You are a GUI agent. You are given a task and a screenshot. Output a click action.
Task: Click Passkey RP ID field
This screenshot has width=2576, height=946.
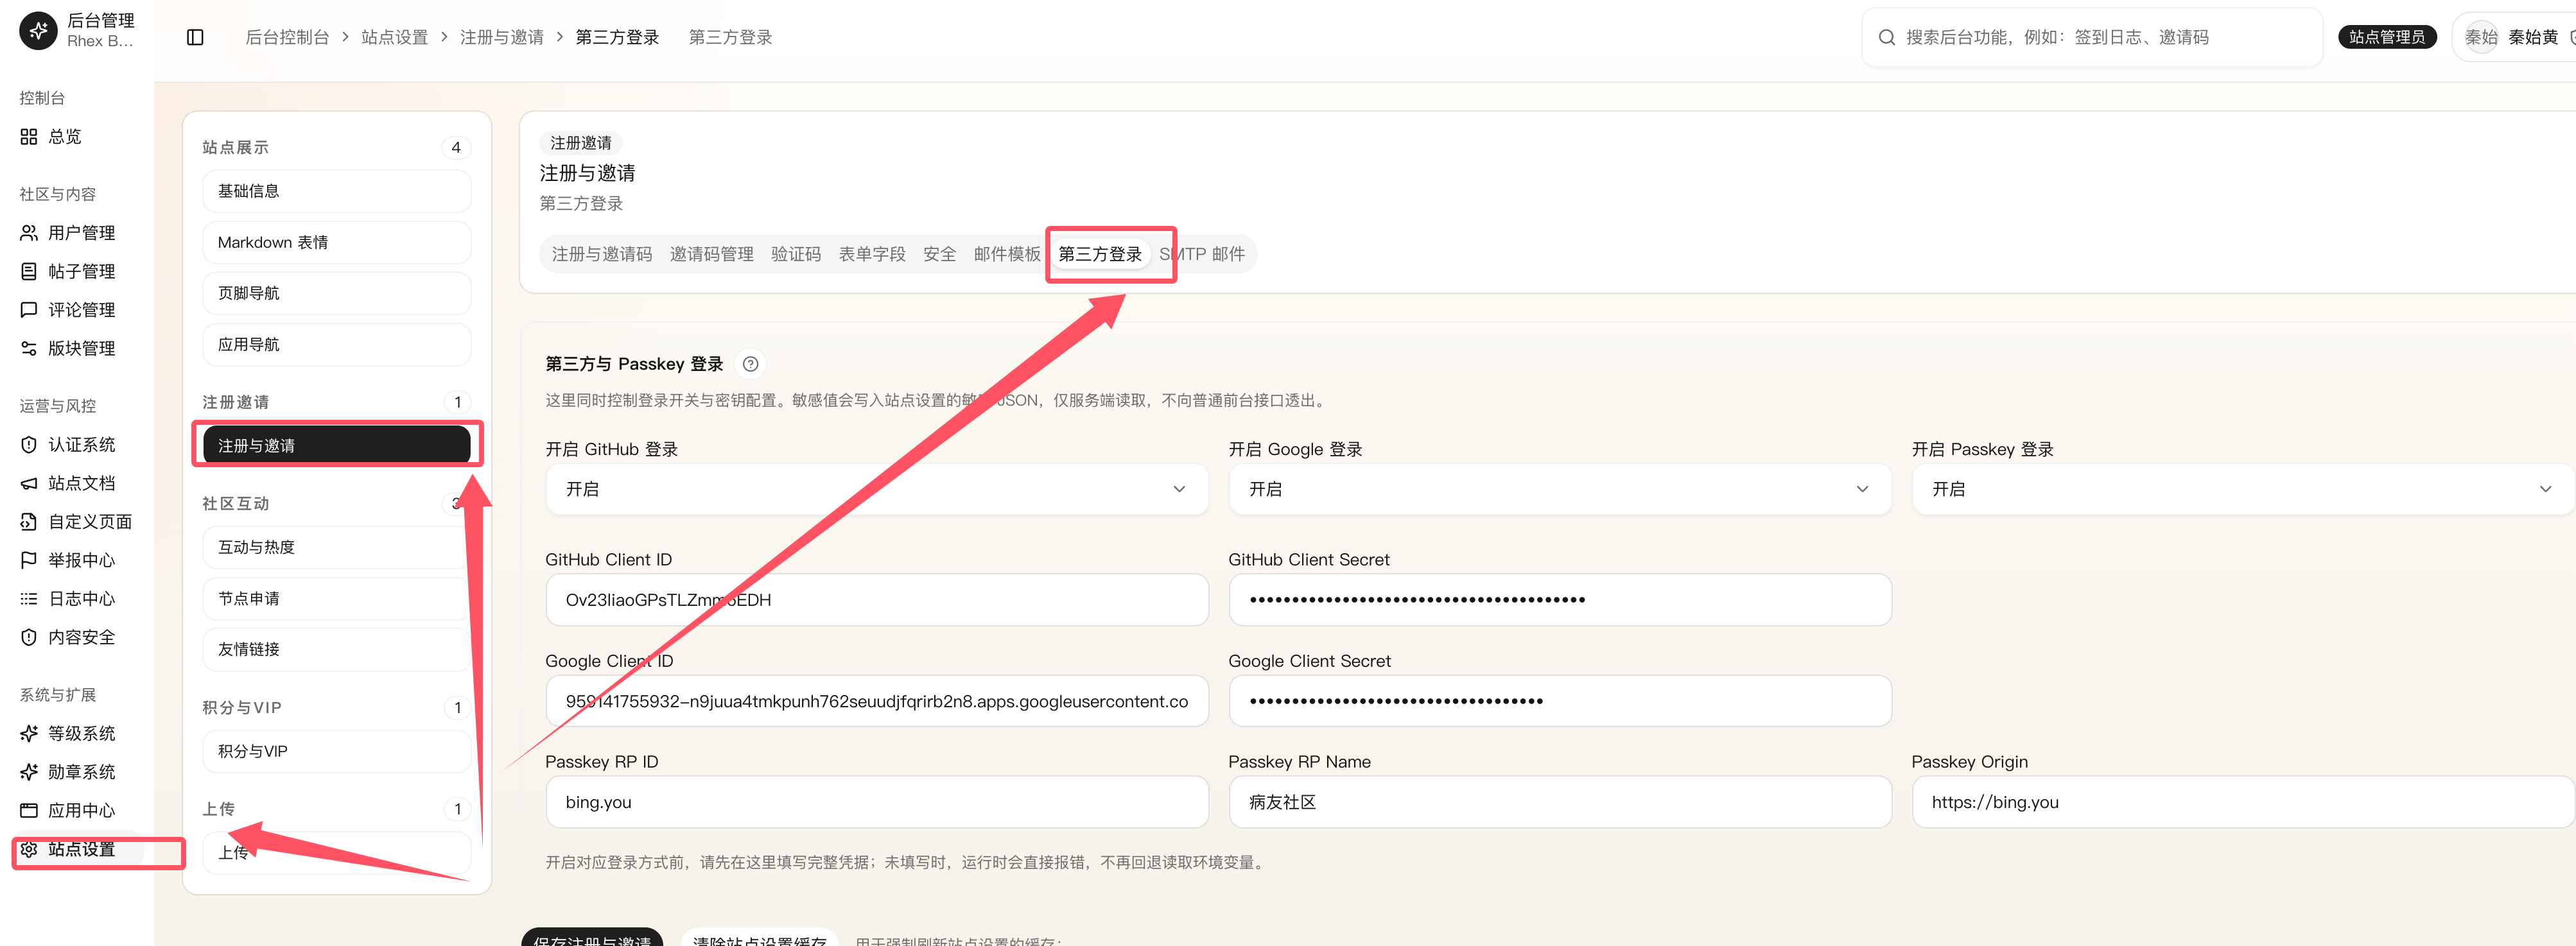(x=877, y=802)
